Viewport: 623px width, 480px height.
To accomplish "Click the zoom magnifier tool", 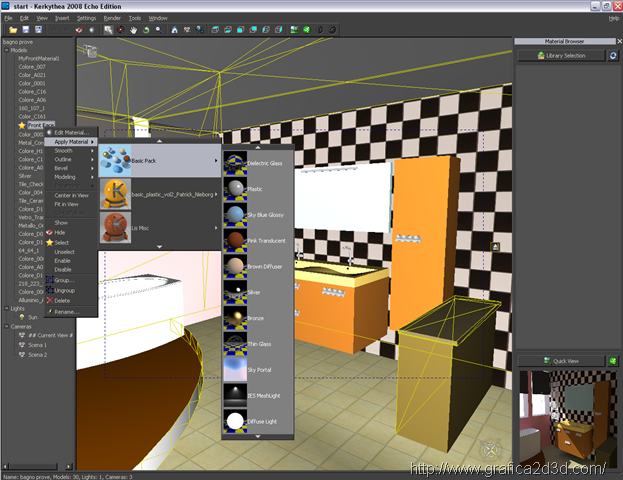I will tap(158, 30).
